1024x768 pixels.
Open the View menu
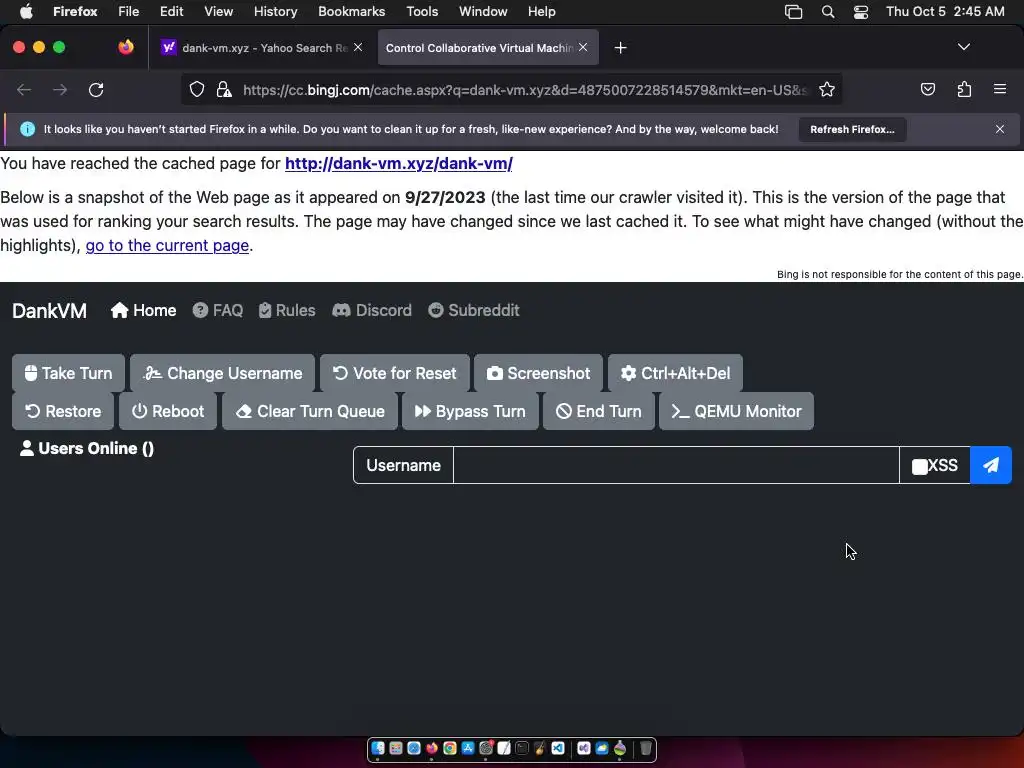218,11
